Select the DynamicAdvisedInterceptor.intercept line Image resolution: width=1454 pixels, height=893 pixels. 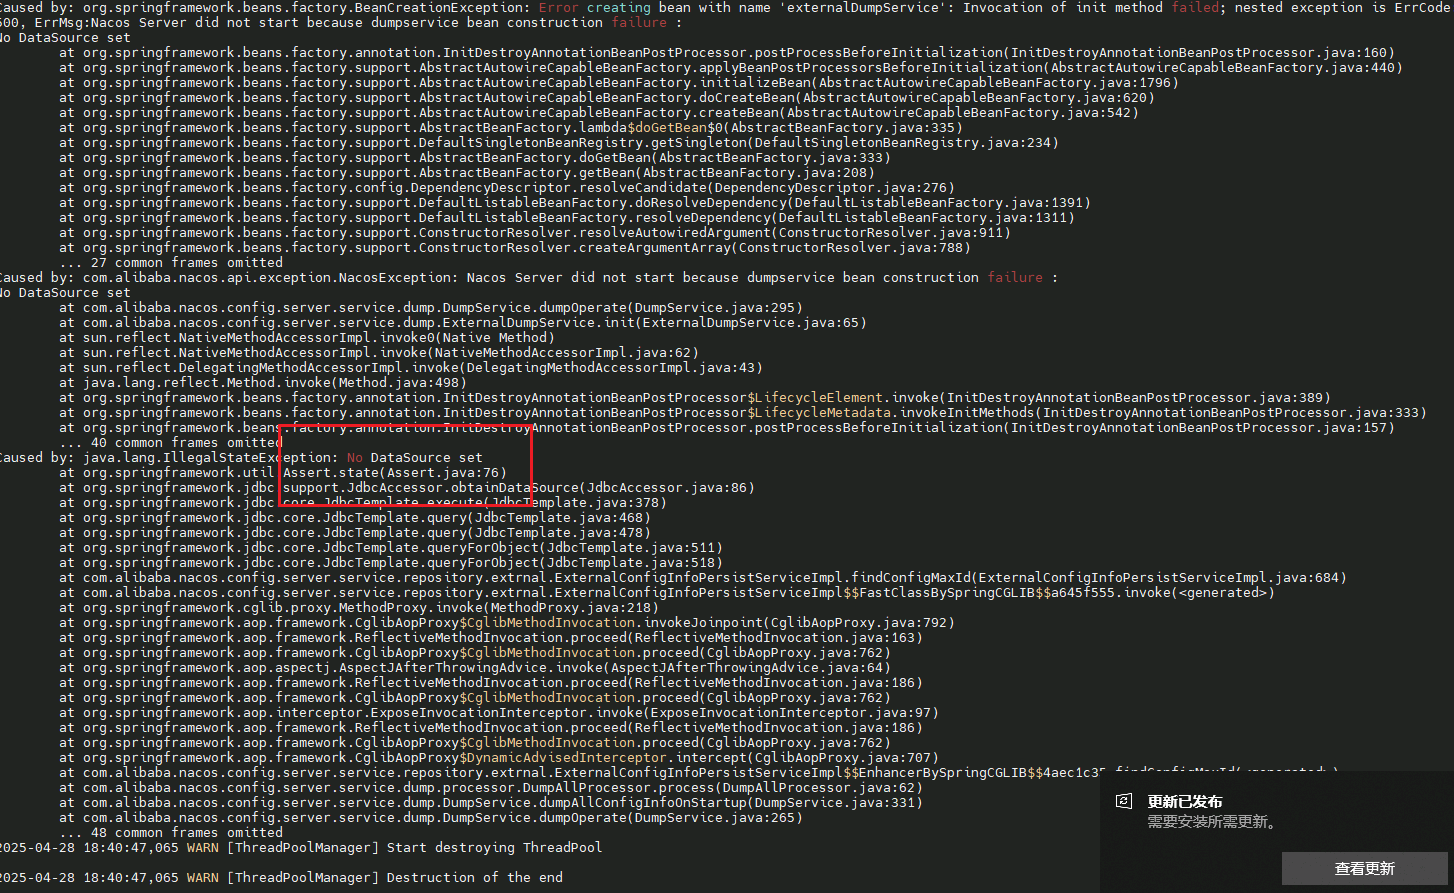pyautogui.click(x=498, y=757)
